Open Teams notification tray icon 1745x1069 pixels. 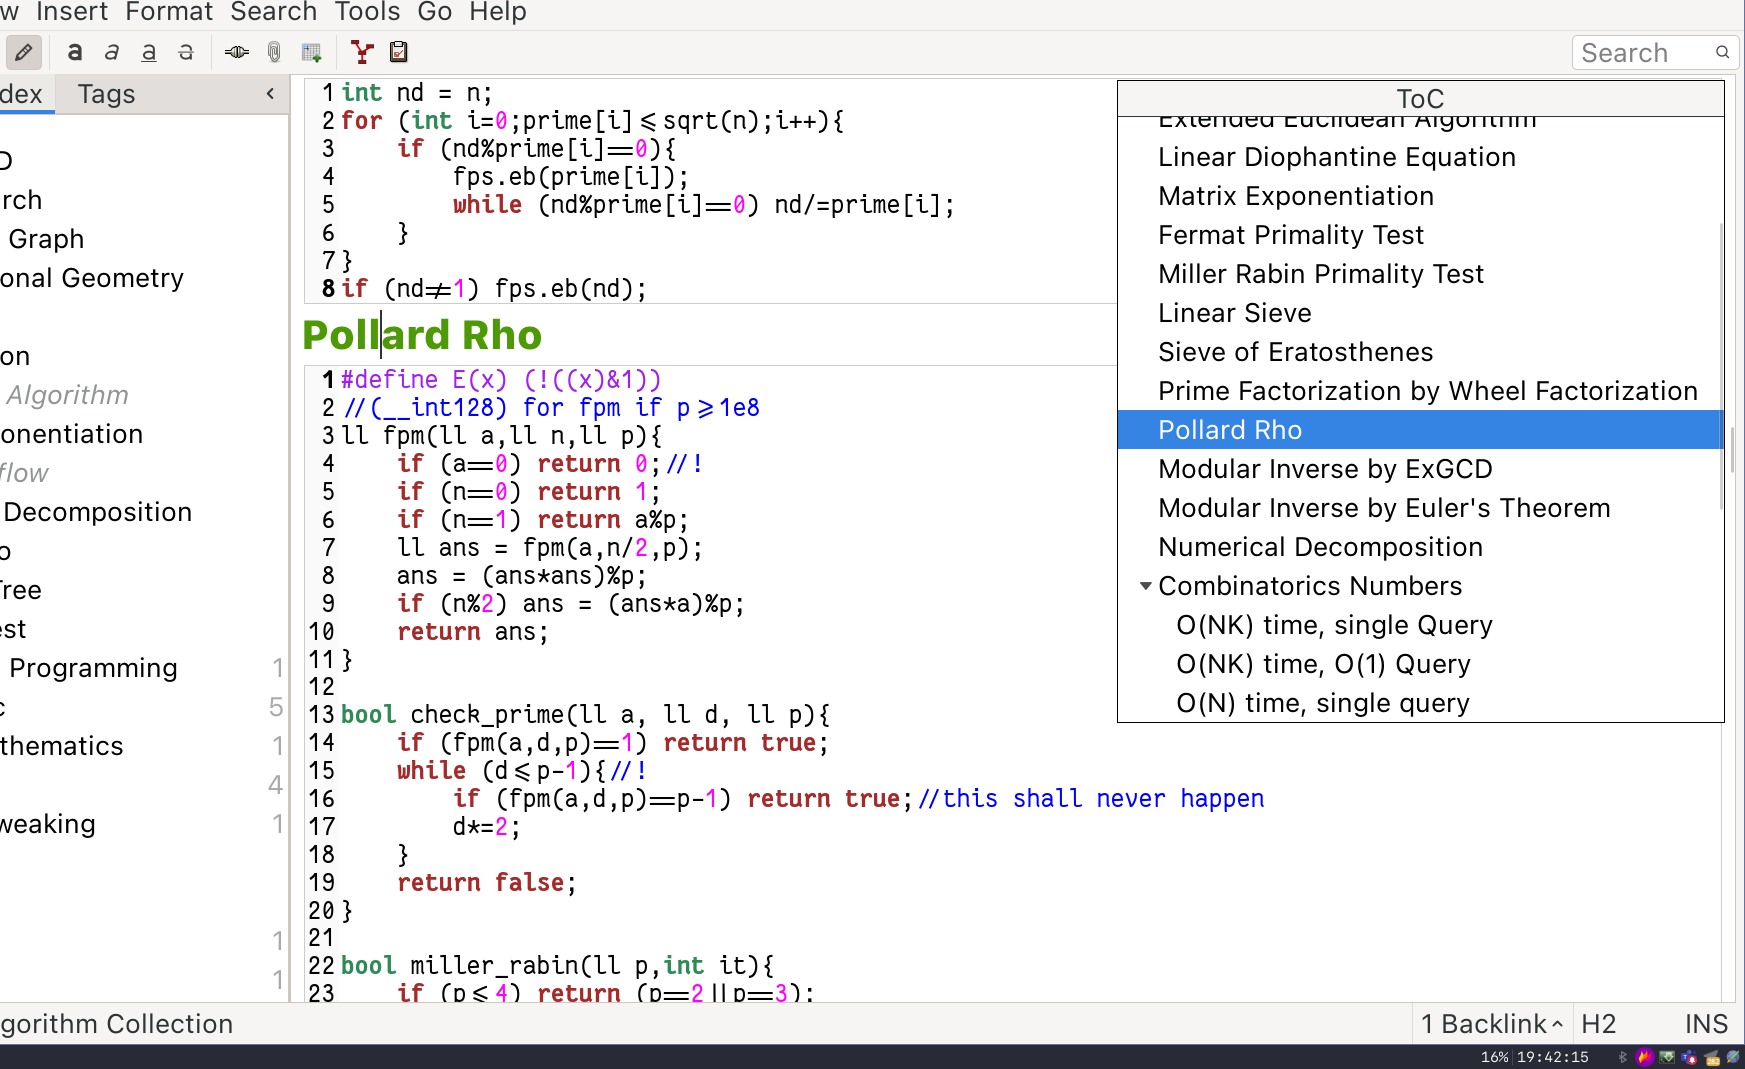click(x=1689, y=1057)
